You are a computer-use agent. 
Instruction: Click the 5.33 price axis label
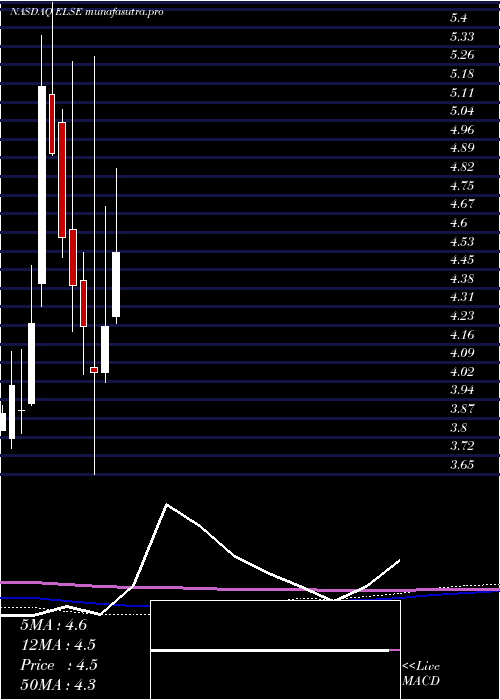(462, 37)
